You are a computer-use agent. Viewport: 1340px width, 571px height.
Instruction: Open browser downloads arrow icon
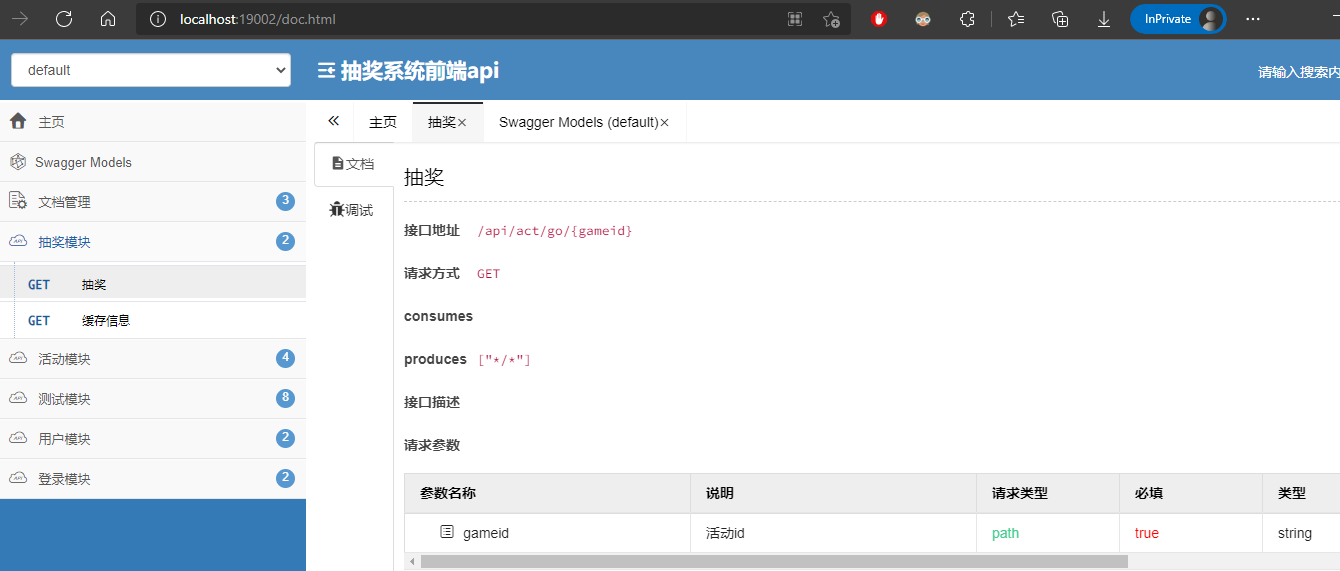(x=1104, y=19)
